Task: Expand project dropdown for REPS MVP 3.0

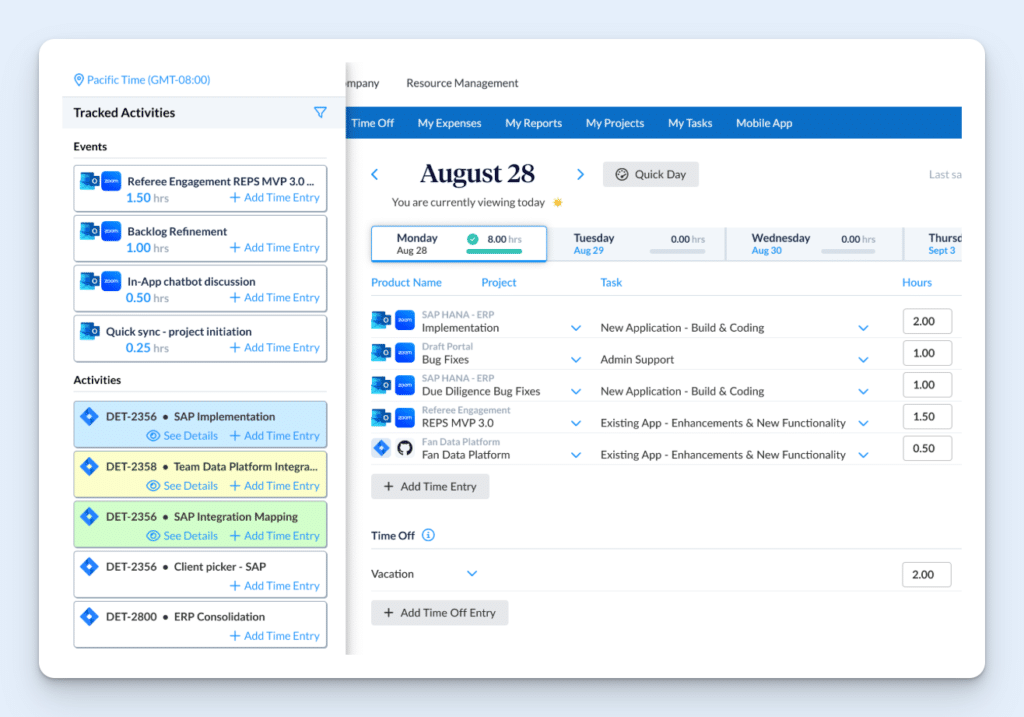Action: point(576,423)
